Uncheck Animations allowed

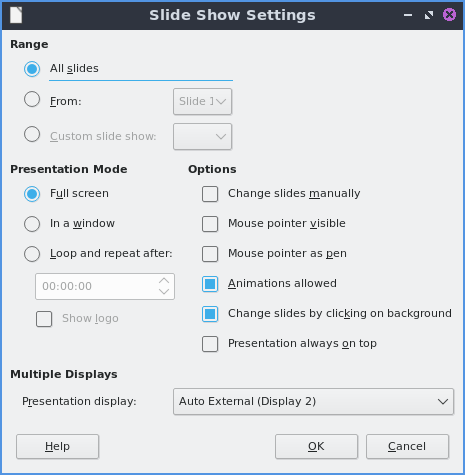point(210,284)
